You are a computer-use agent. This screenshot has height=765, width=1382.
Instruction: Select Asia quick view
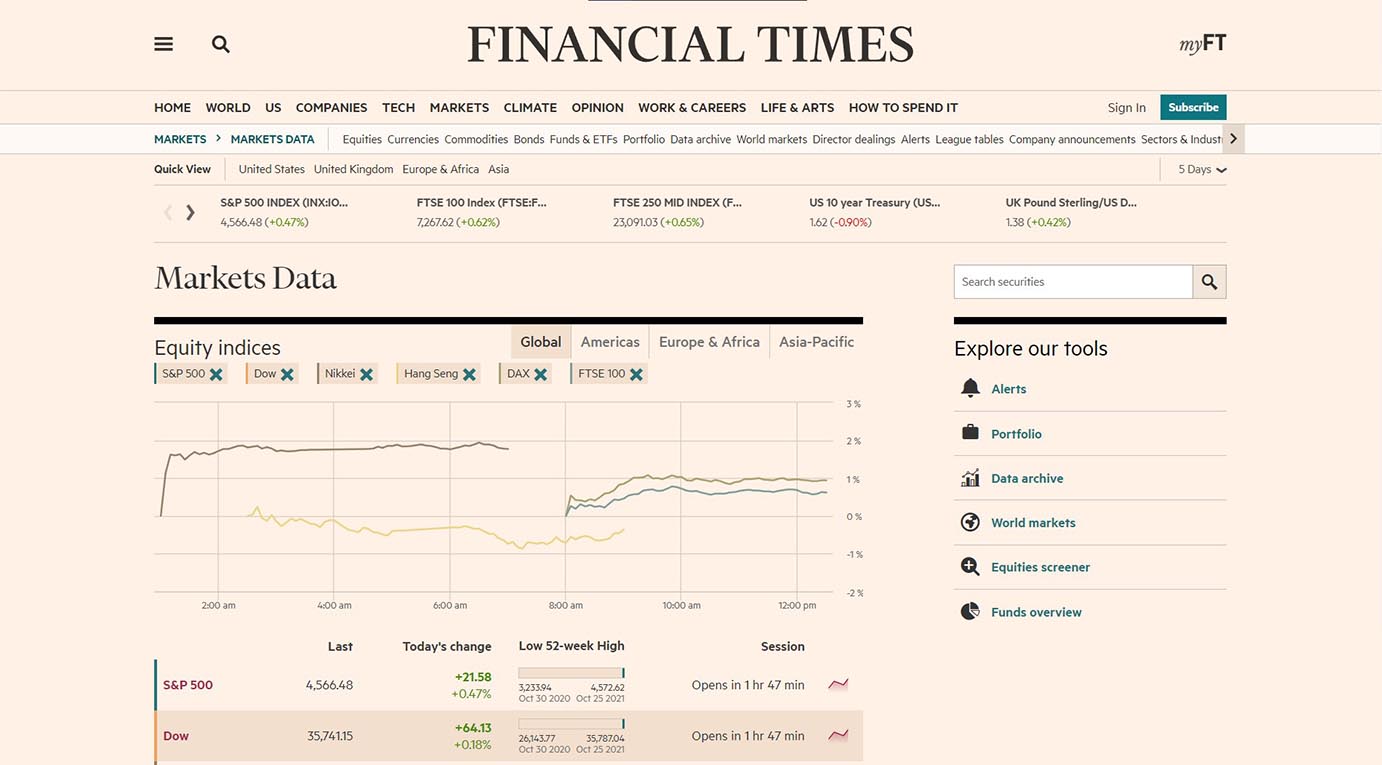click(498, 169)
